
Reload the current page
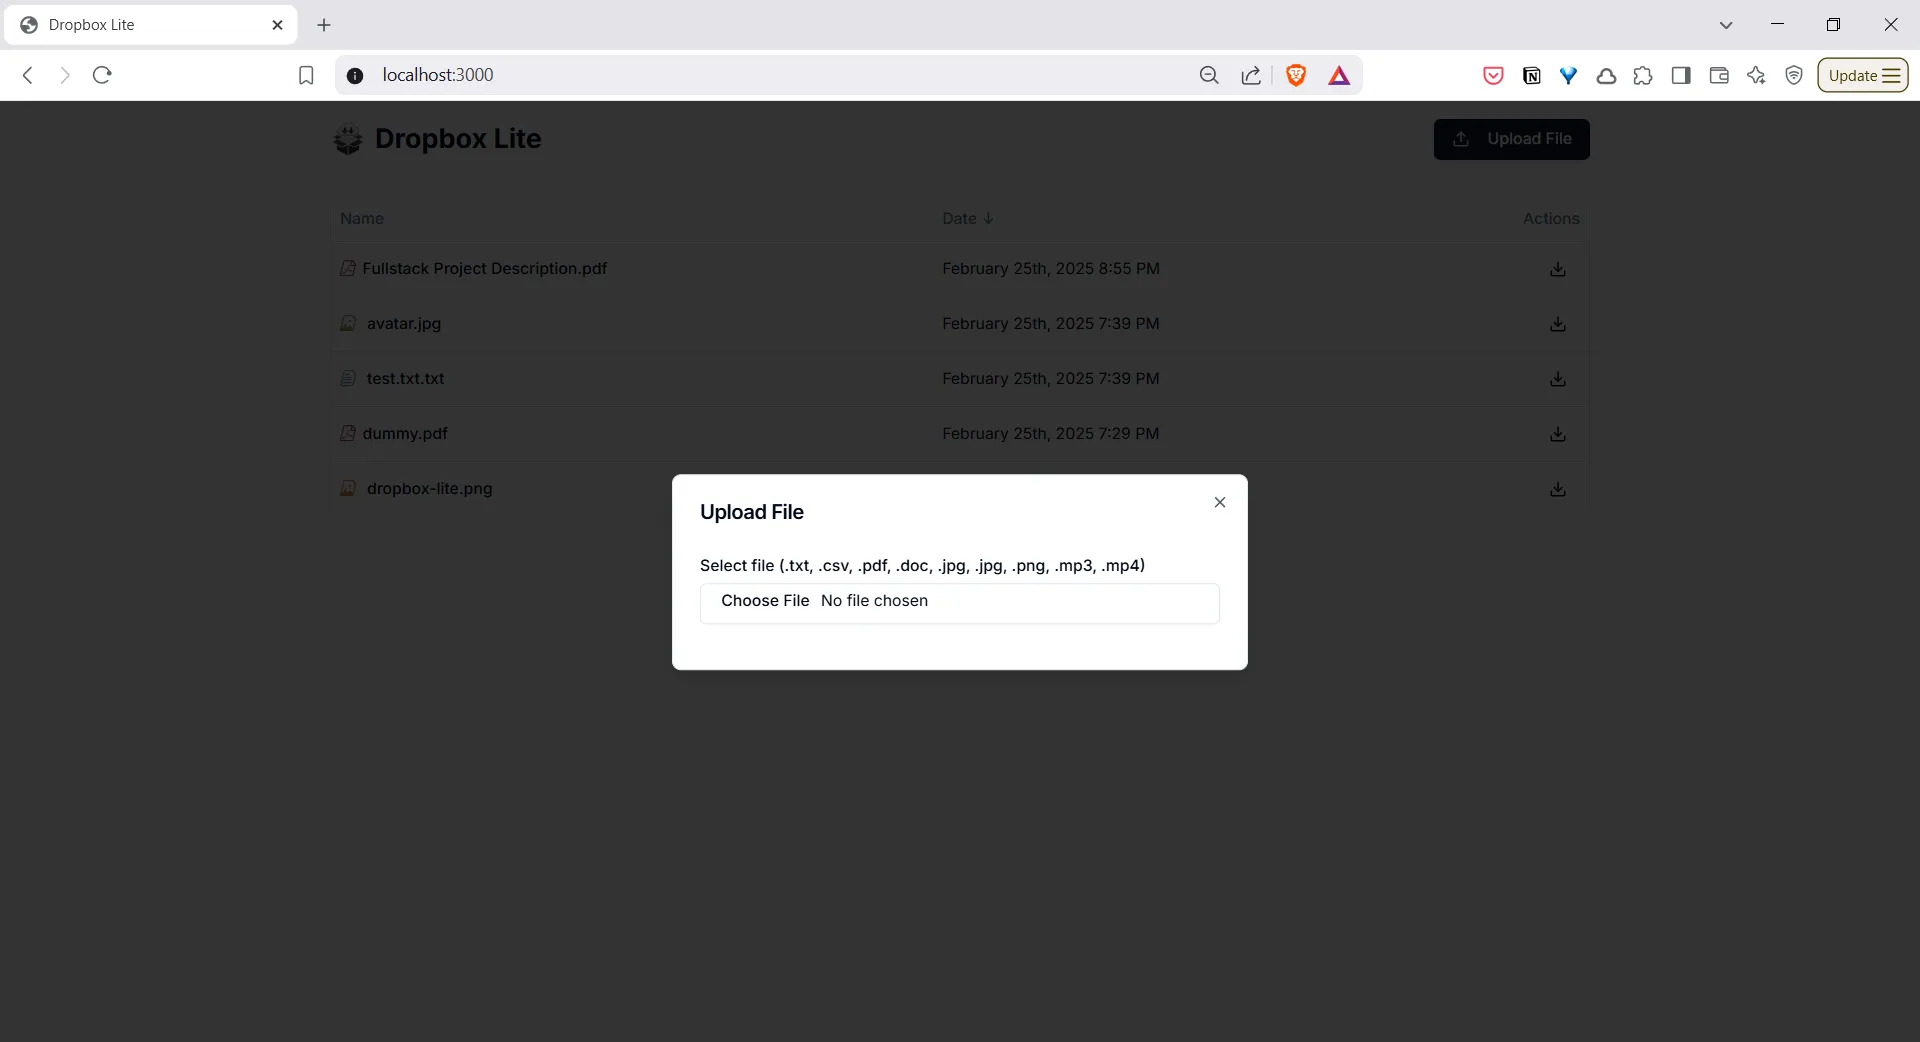click(102, 75)
